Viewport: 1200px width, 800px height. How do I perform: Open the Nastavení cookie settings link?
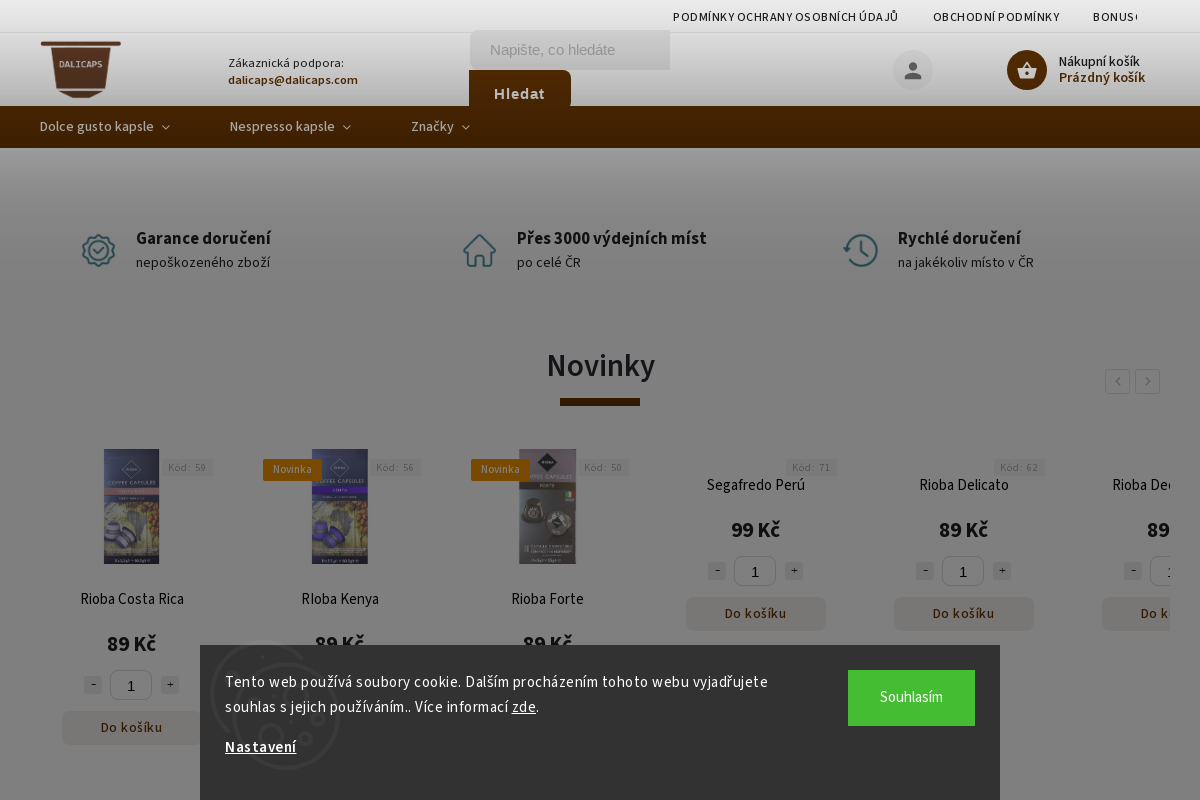[x=260, y=747]
